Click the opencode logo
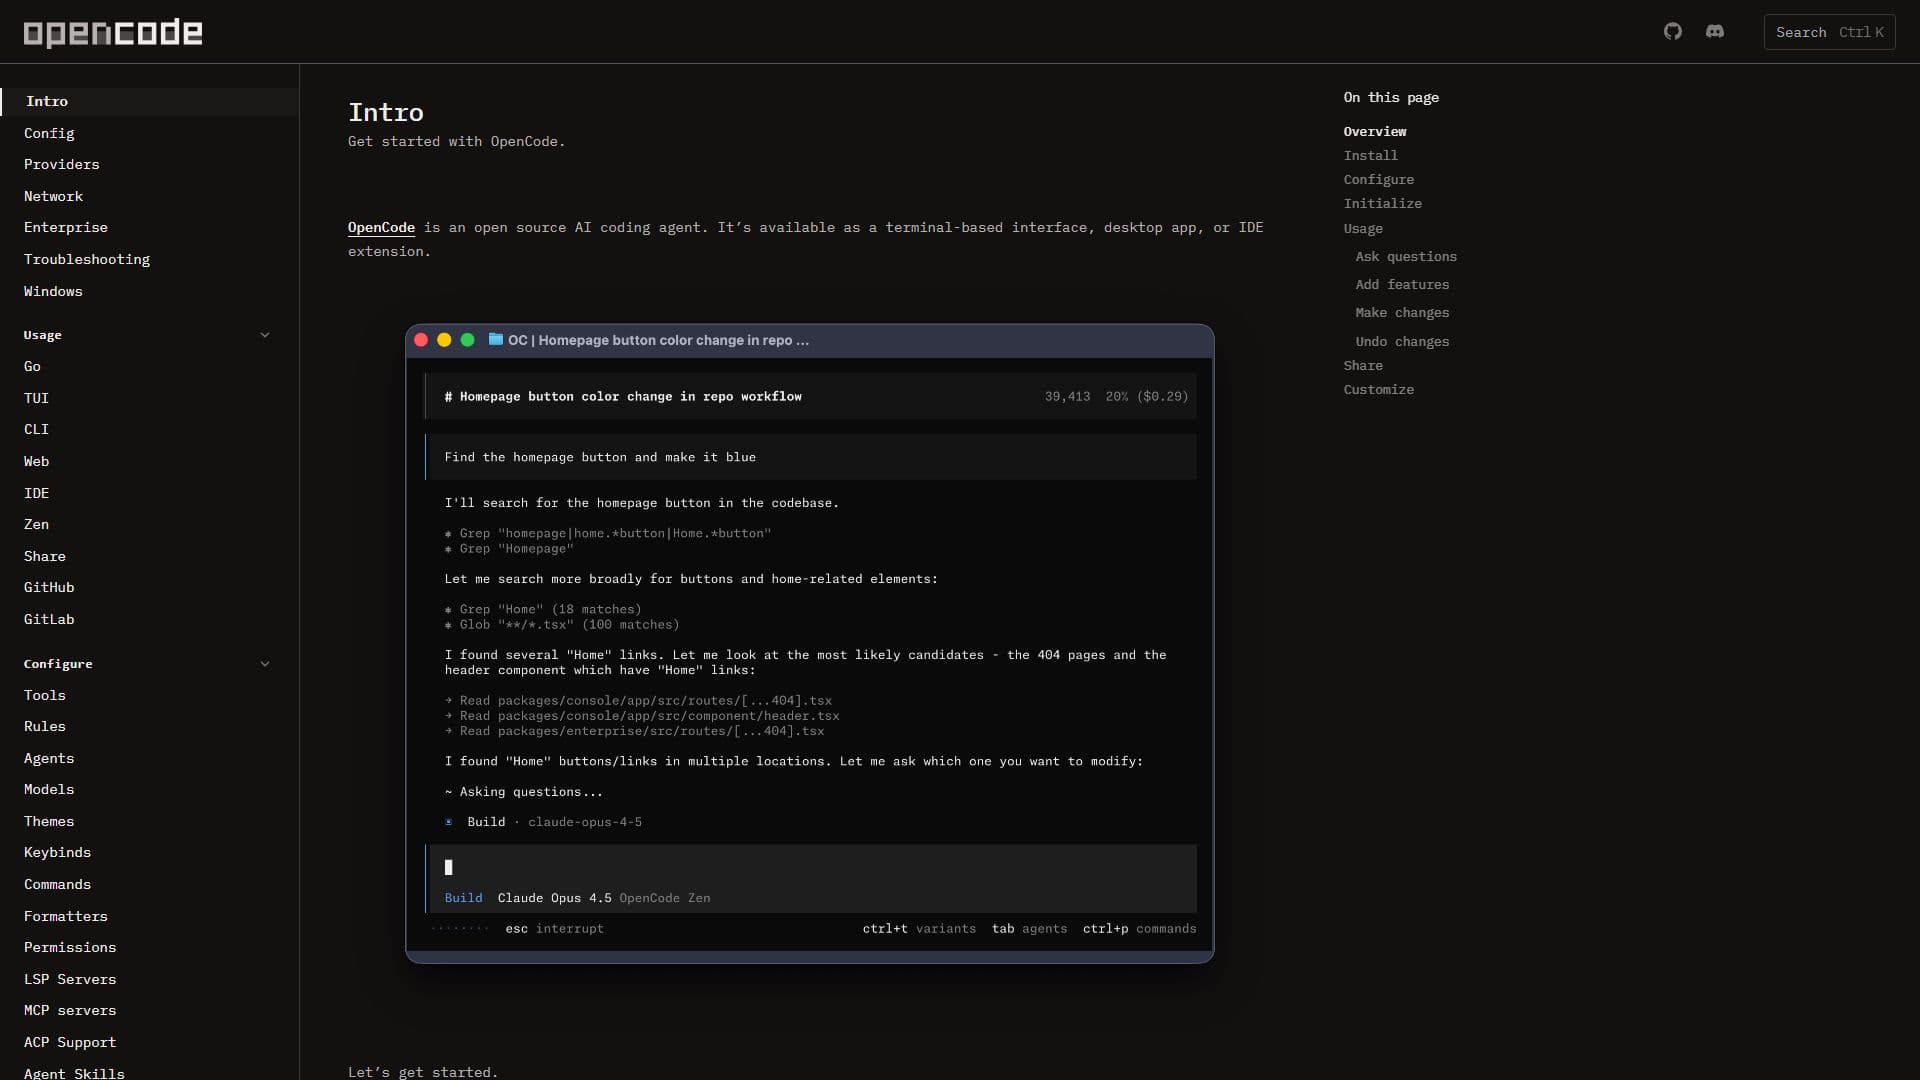 click(x=113, y=33)
